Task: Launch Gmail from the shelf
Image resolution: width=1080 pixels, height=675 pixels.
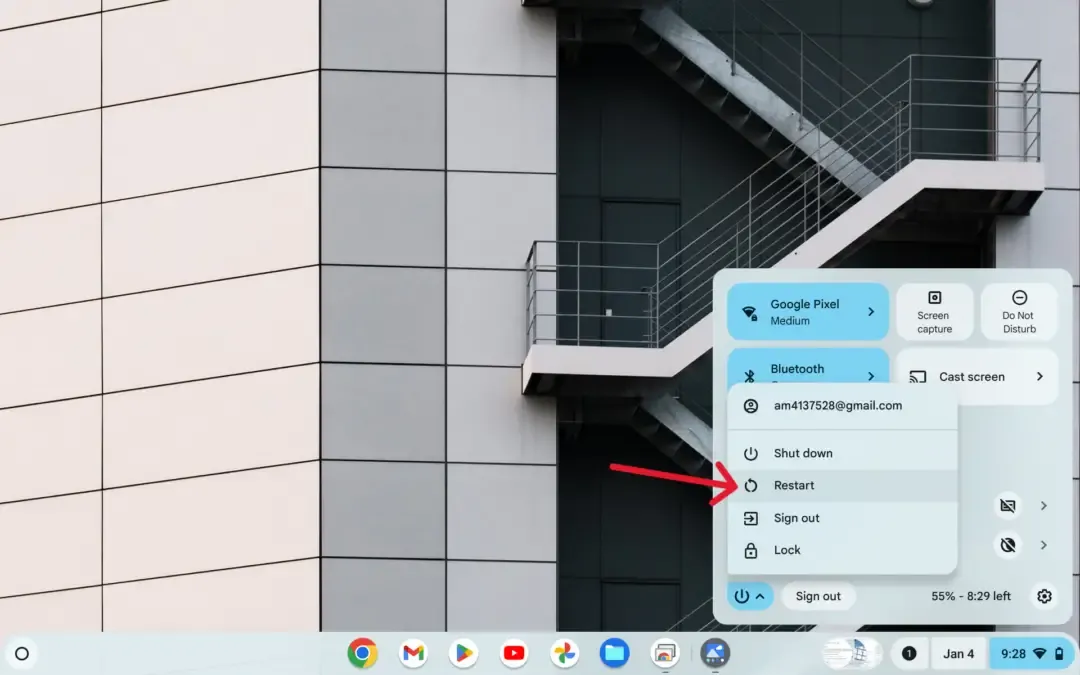Action: pos(413,653)
